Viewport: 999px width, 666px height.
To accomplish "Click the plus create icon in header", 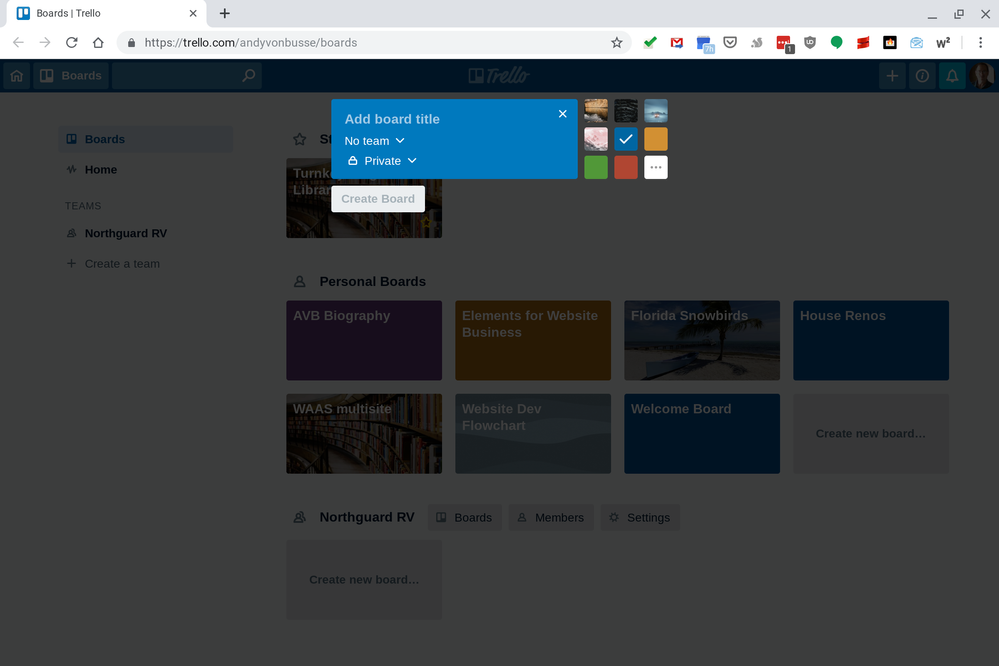I will click(x=892, y=76).
